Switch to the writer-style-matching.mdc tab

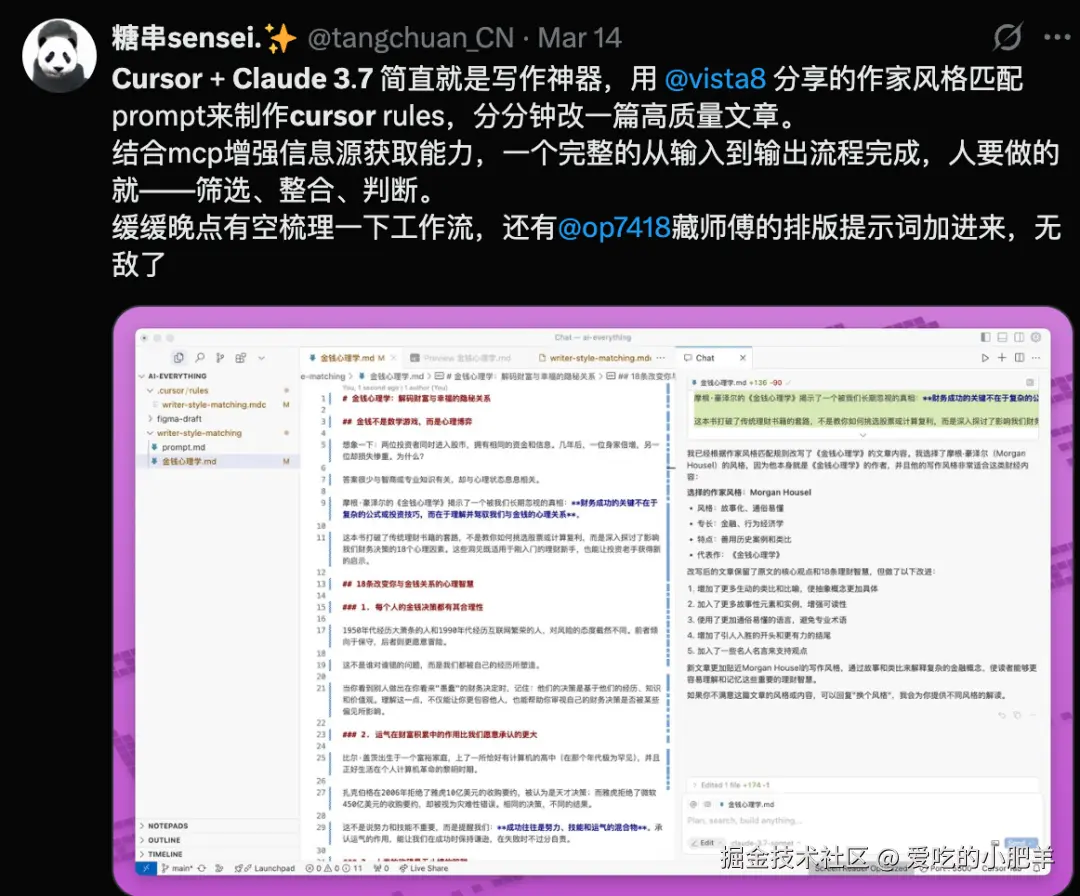[594, 358]
